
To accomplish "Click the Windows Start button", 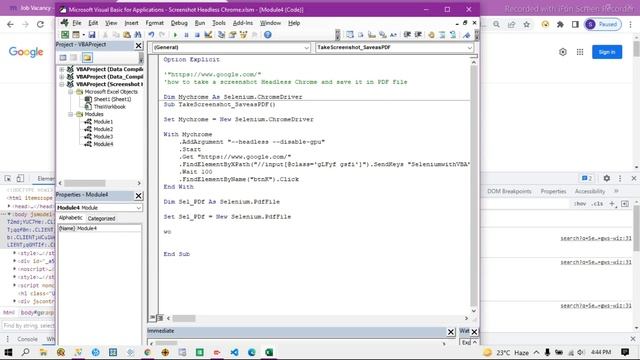I will [x=8, y=352].
